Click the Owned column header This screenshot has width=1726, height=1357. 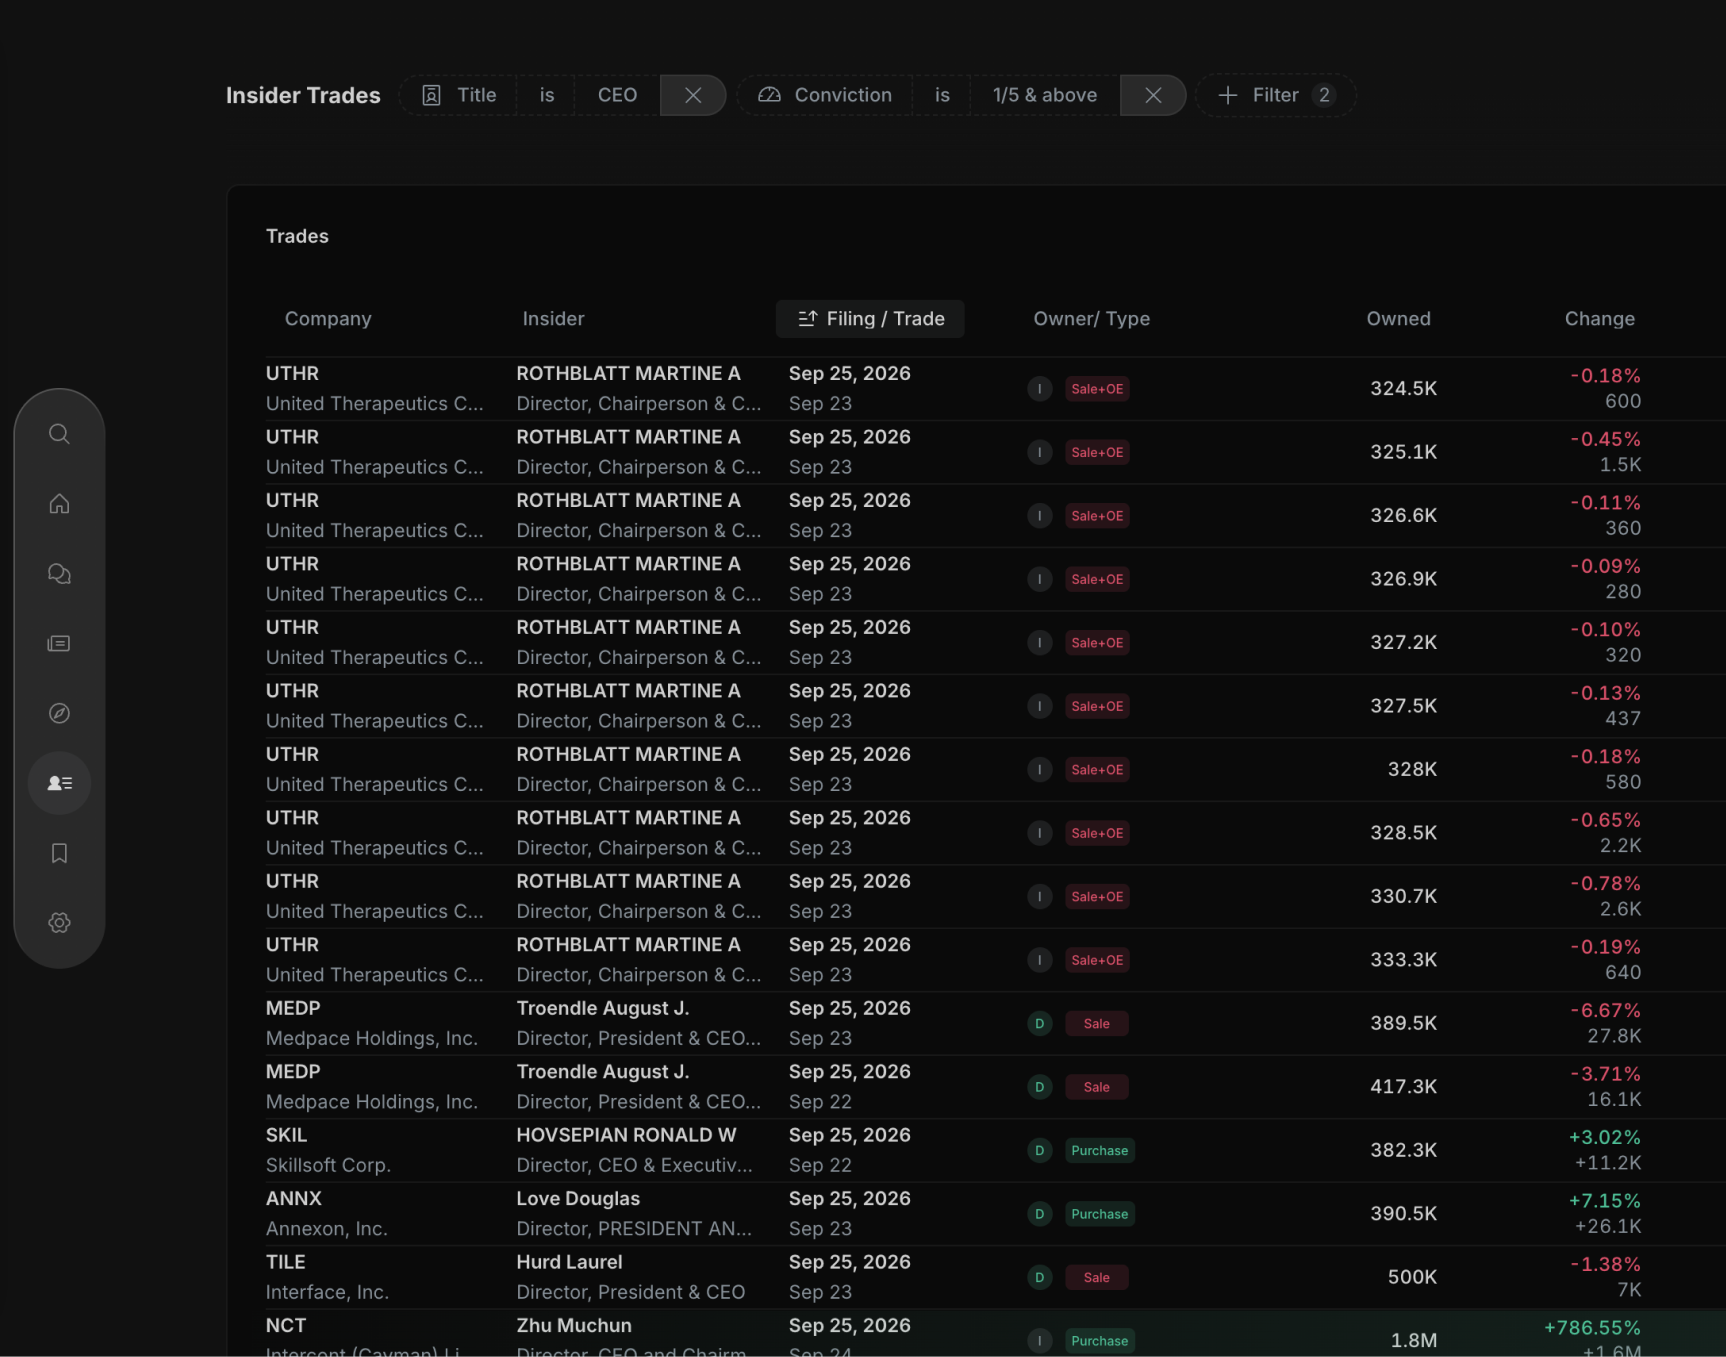[1398, 319]
